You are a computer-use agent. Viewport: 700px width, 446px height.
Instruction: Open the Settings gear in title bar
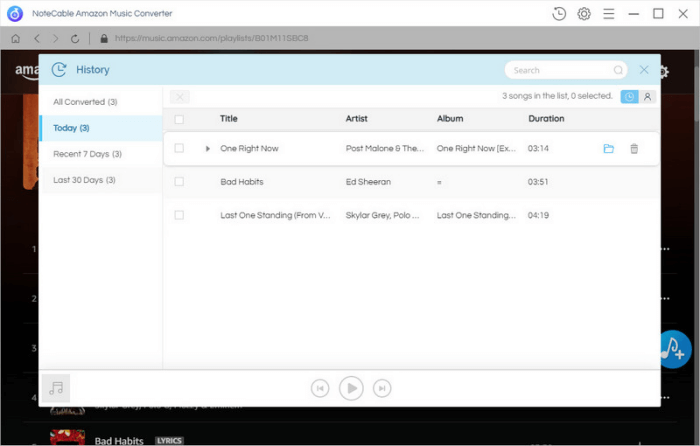point(584,14)
